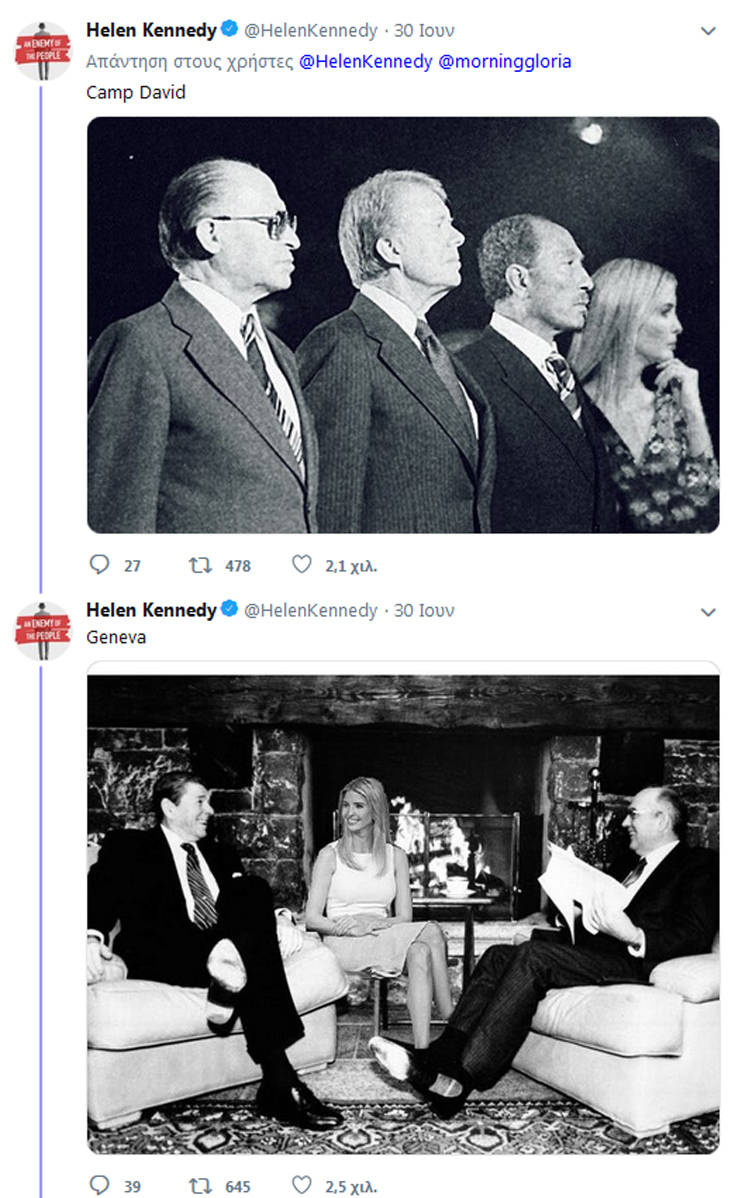Screen dimensions: 735x1198
Task: Reply to the Camp David tweet
Action: coord(99,565)
